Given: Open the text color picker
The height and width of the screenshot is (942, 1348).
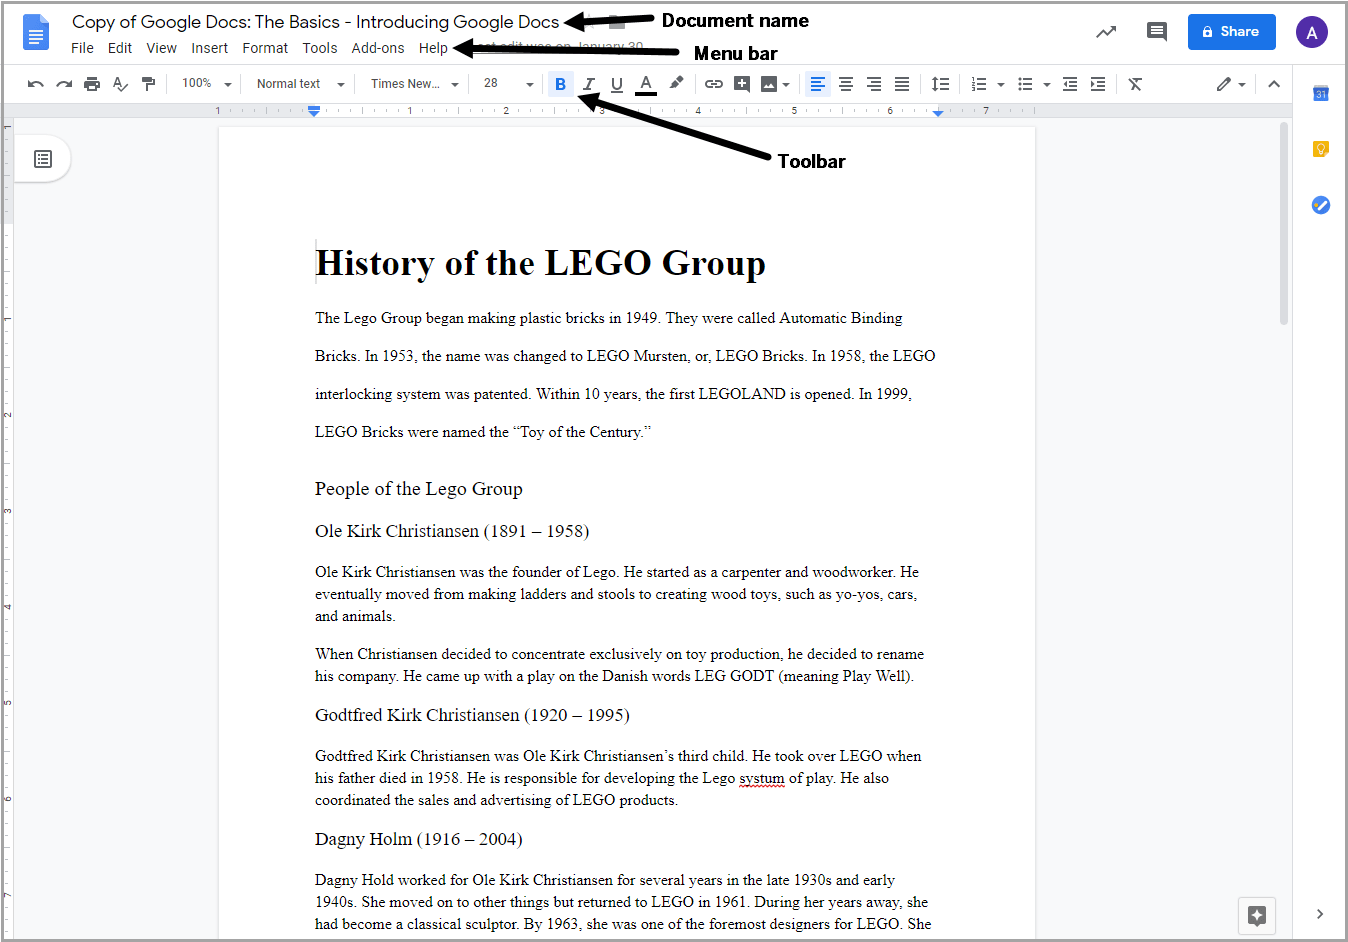Looking at the screenshot, I should point(646,84).
